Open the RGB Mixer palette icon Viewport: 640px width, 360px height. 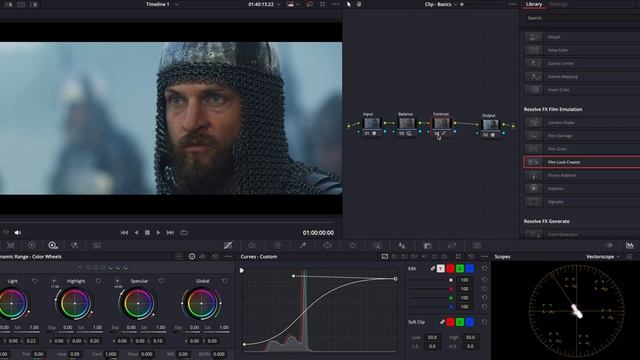pos(74,245)
